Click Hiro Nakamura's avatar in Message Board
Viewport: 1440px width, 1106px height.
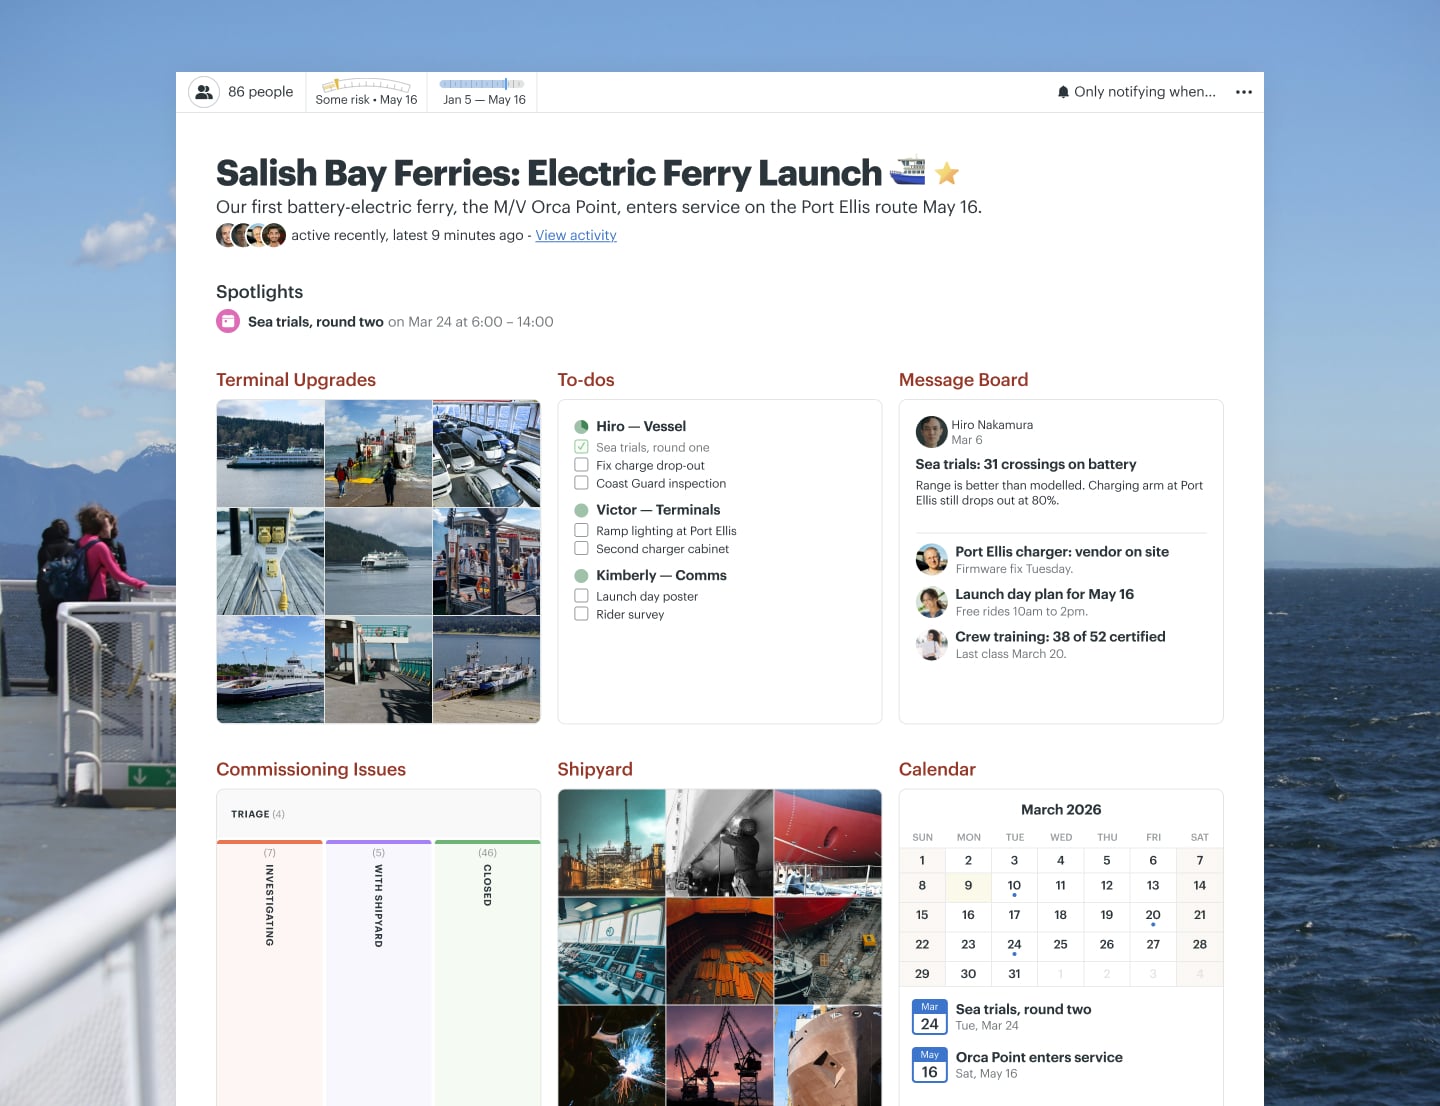pos(931,431)
